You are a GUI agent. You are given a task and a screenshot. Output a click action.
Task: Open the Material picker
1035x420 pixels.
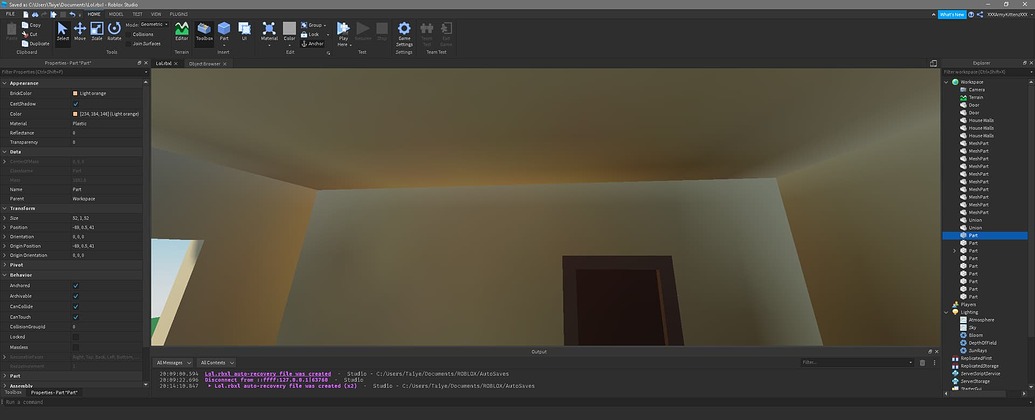pos(269,32)
